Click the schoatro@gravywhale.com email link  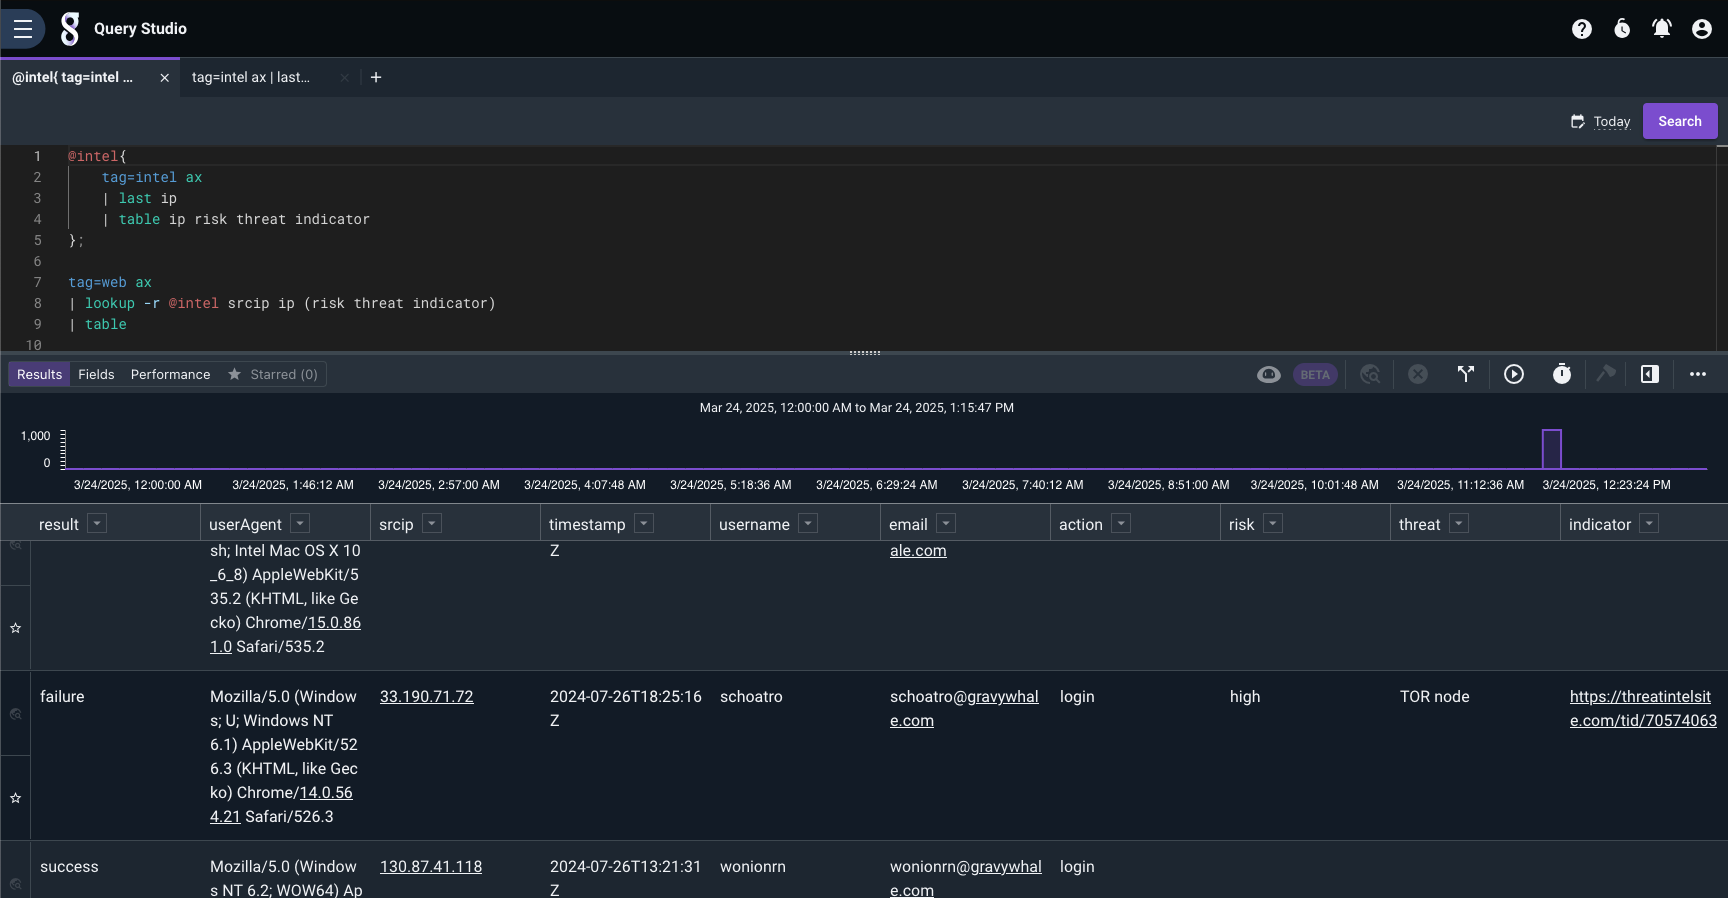(964, 708)
